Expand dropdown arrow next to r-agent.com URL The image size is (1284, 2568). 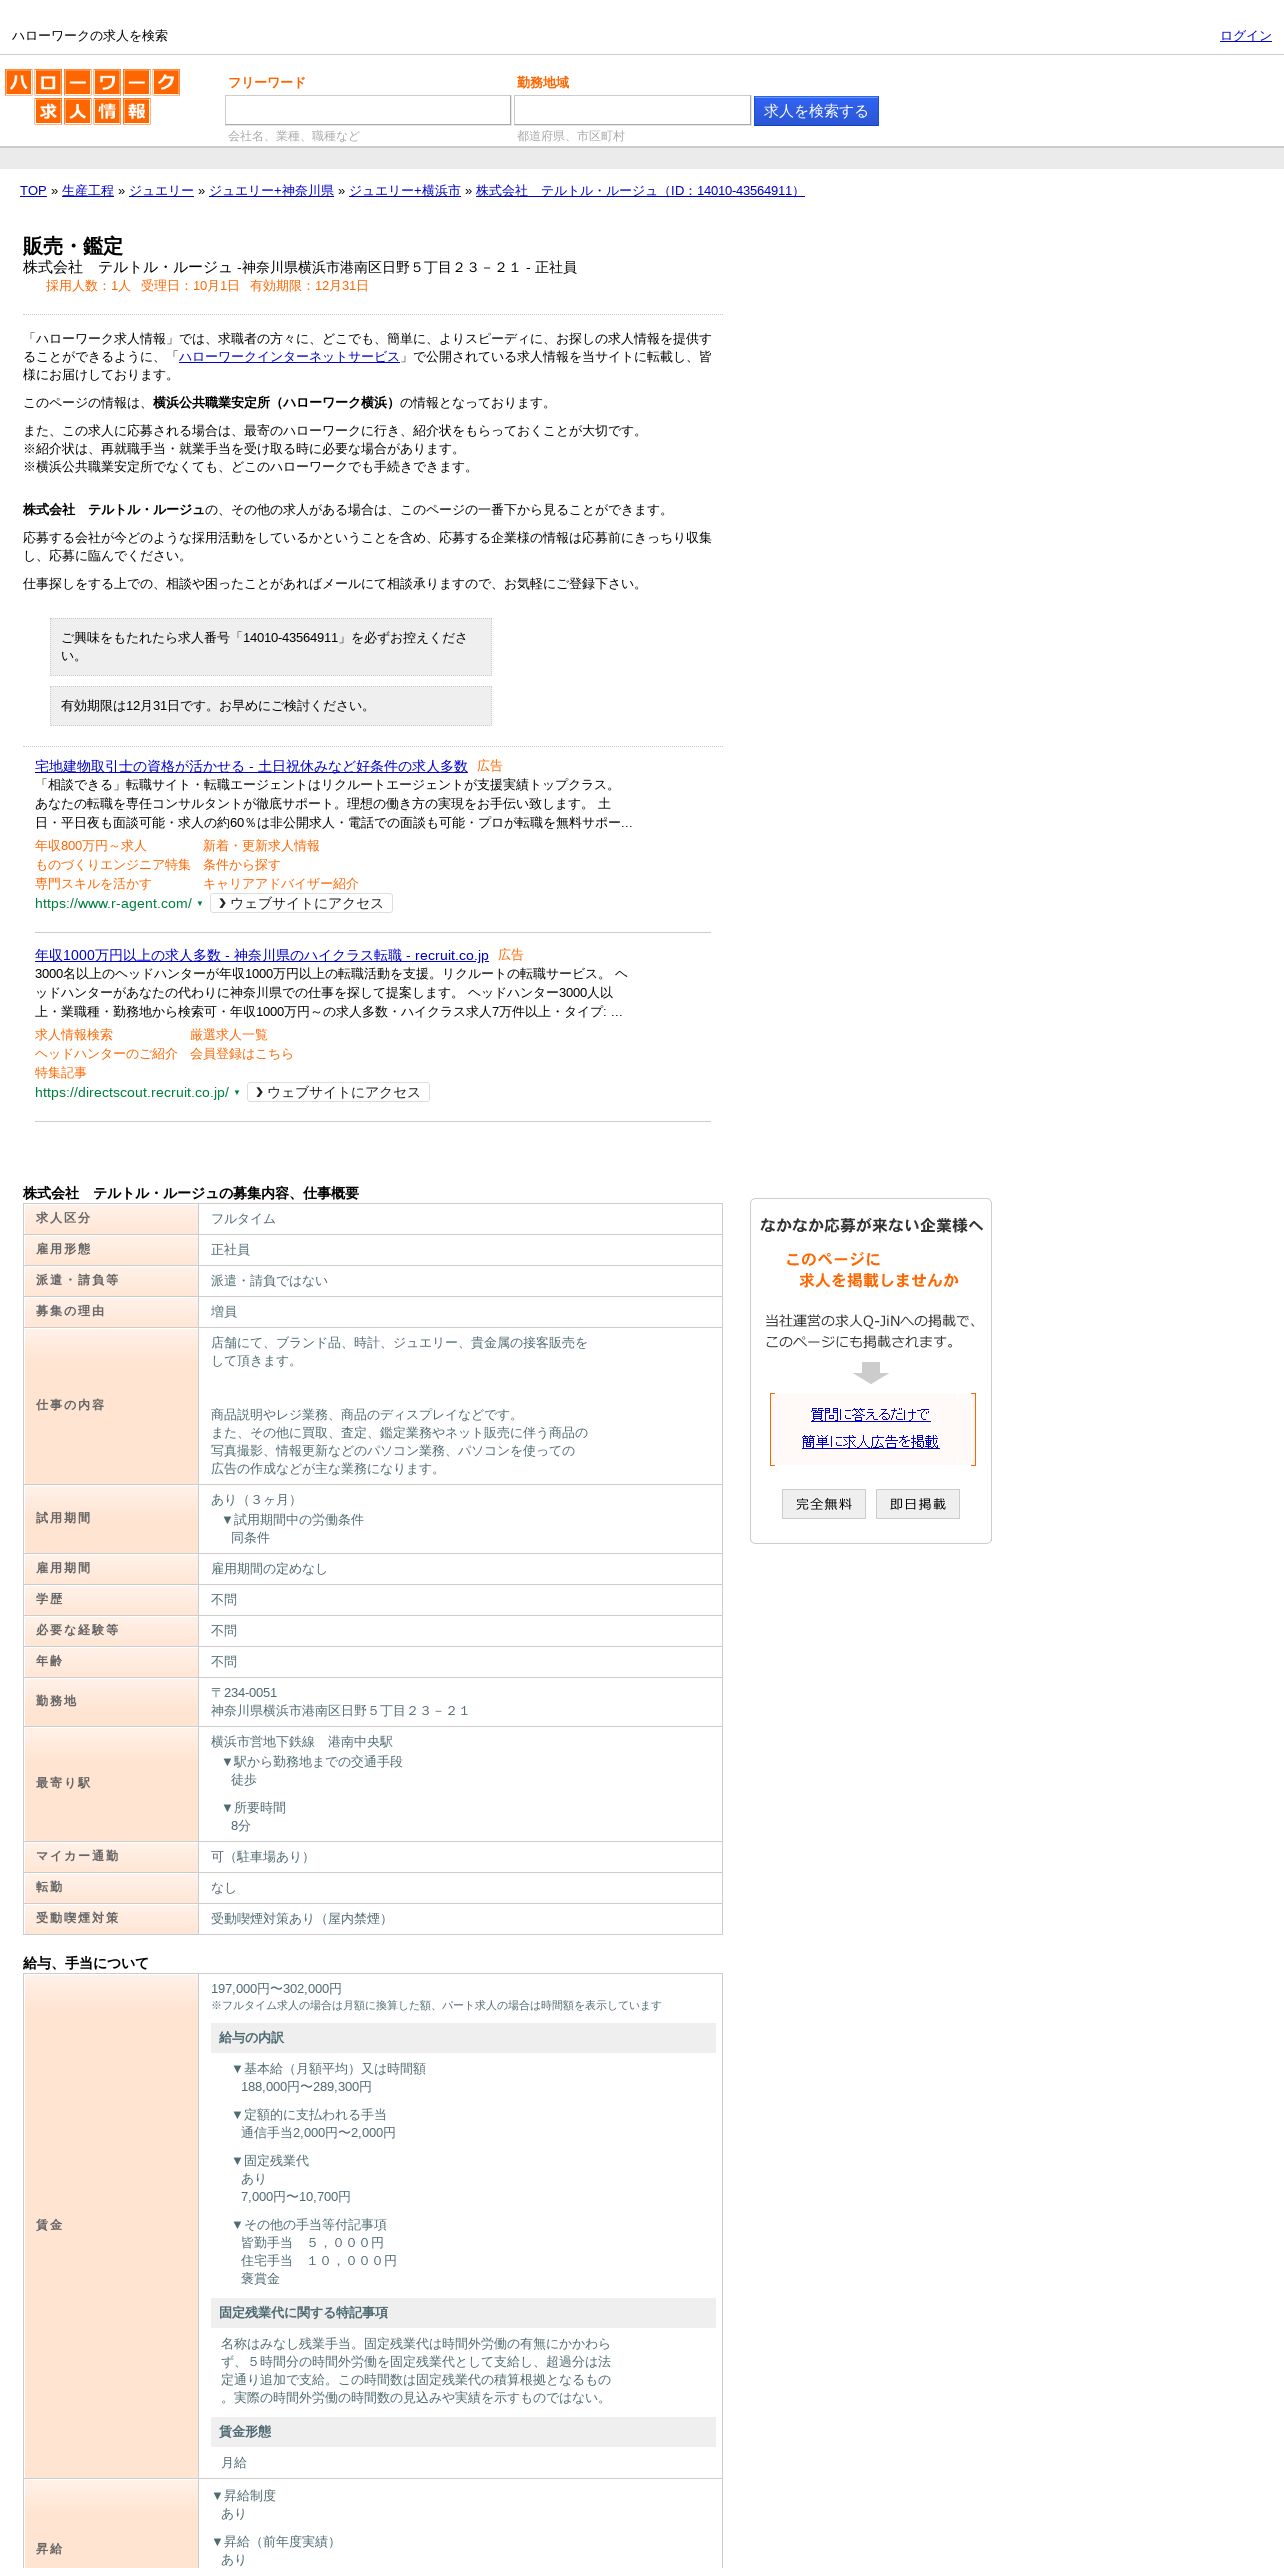coord(200,904)
